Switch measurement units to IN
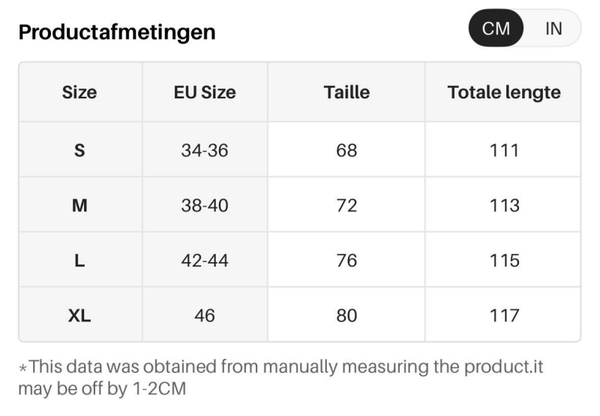This screenshot has height=416, width=600. (553, 29)
